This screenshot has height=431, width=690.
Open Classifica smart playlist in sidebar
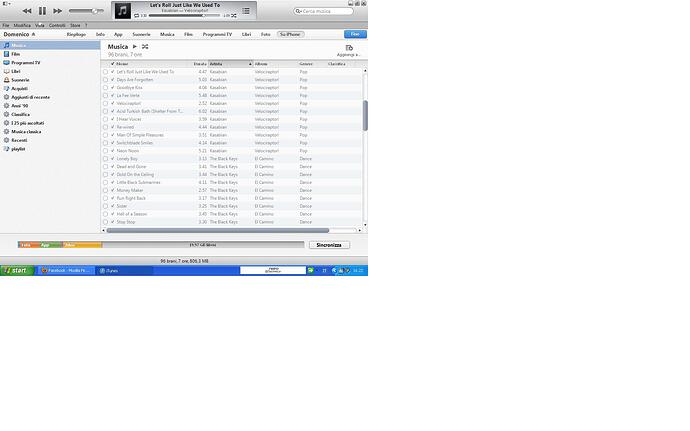[x=50, y=114]
